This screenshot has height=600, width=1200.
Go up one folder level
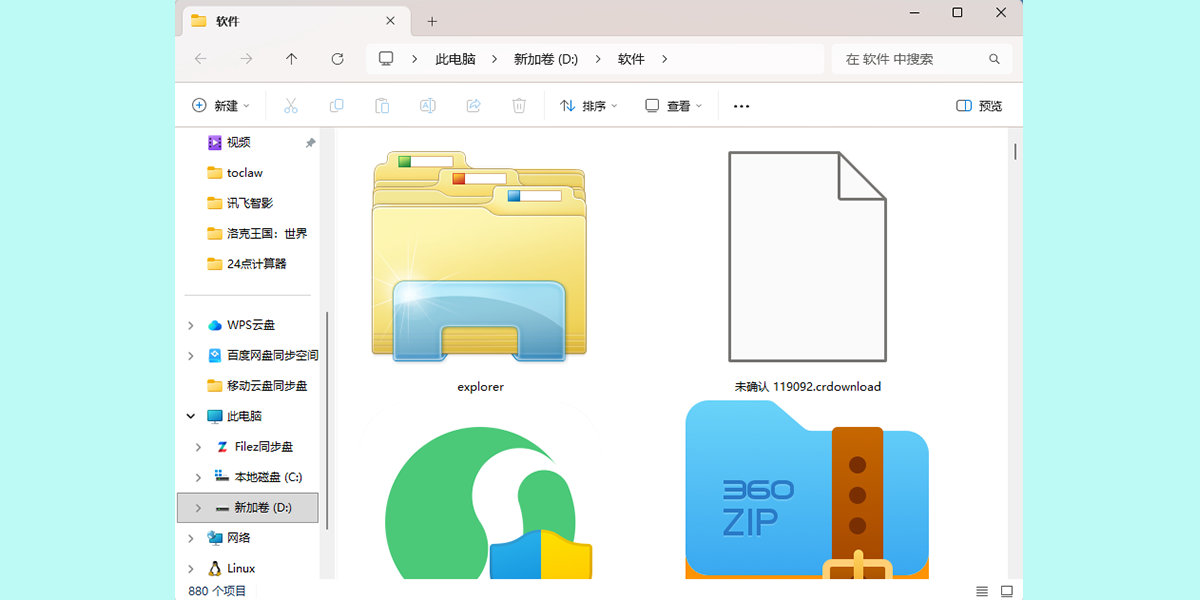click(x=291, y=59)
